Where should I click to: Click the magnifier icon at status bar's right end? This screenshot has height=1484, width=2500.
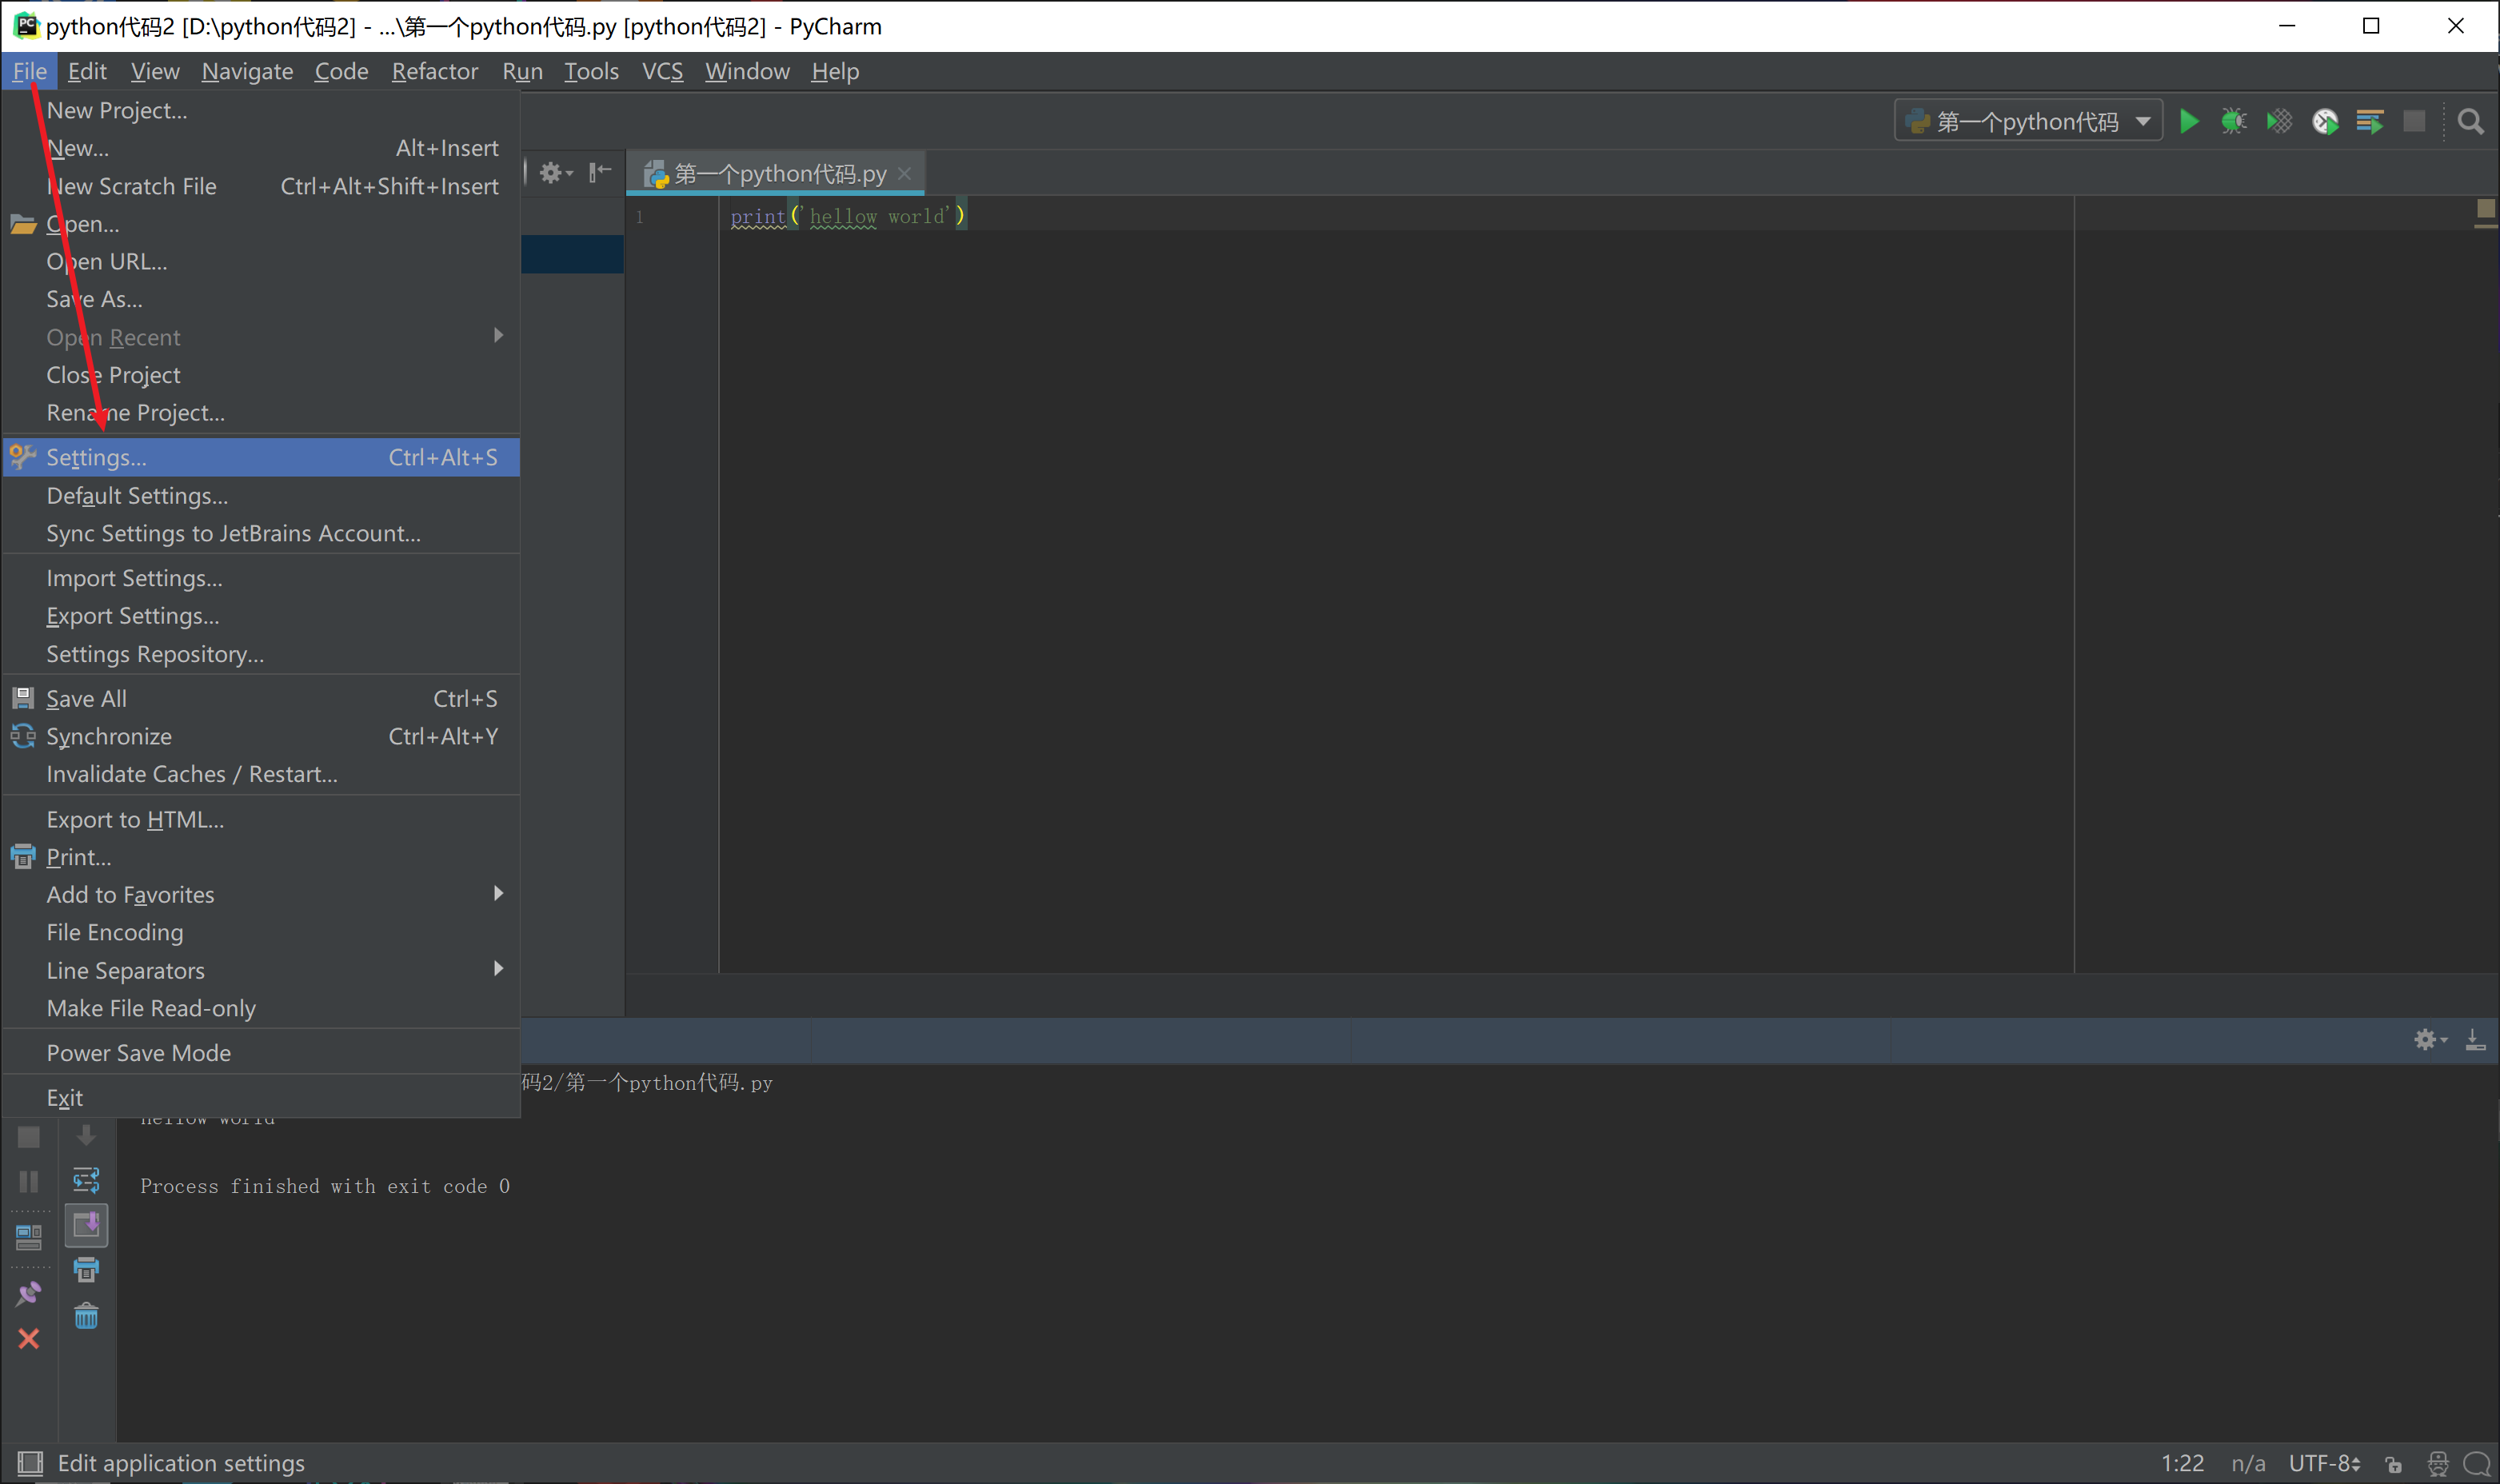coord(2477,1464)
